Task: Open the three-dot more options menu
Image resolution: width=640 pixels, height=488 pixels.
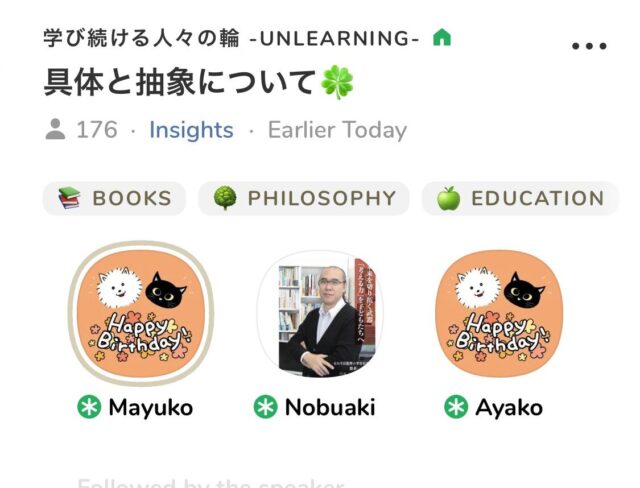Action: 589,46
